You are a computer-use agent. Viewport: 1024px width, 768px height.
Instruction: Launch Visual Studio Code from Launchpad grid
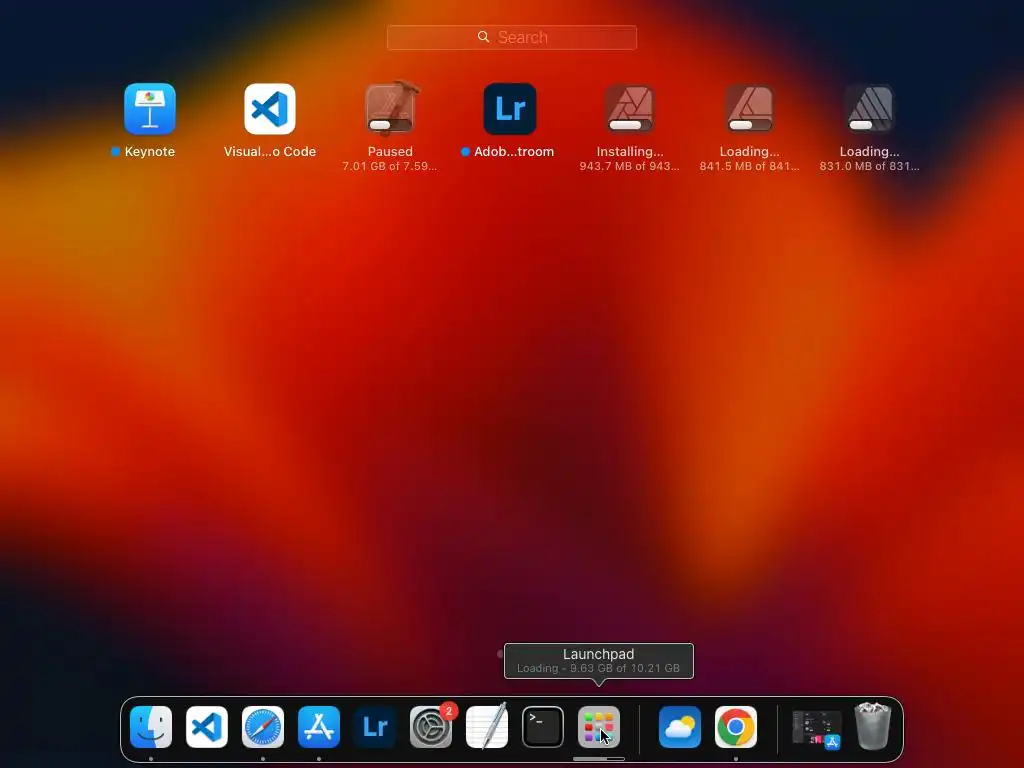tap(270, 109)
